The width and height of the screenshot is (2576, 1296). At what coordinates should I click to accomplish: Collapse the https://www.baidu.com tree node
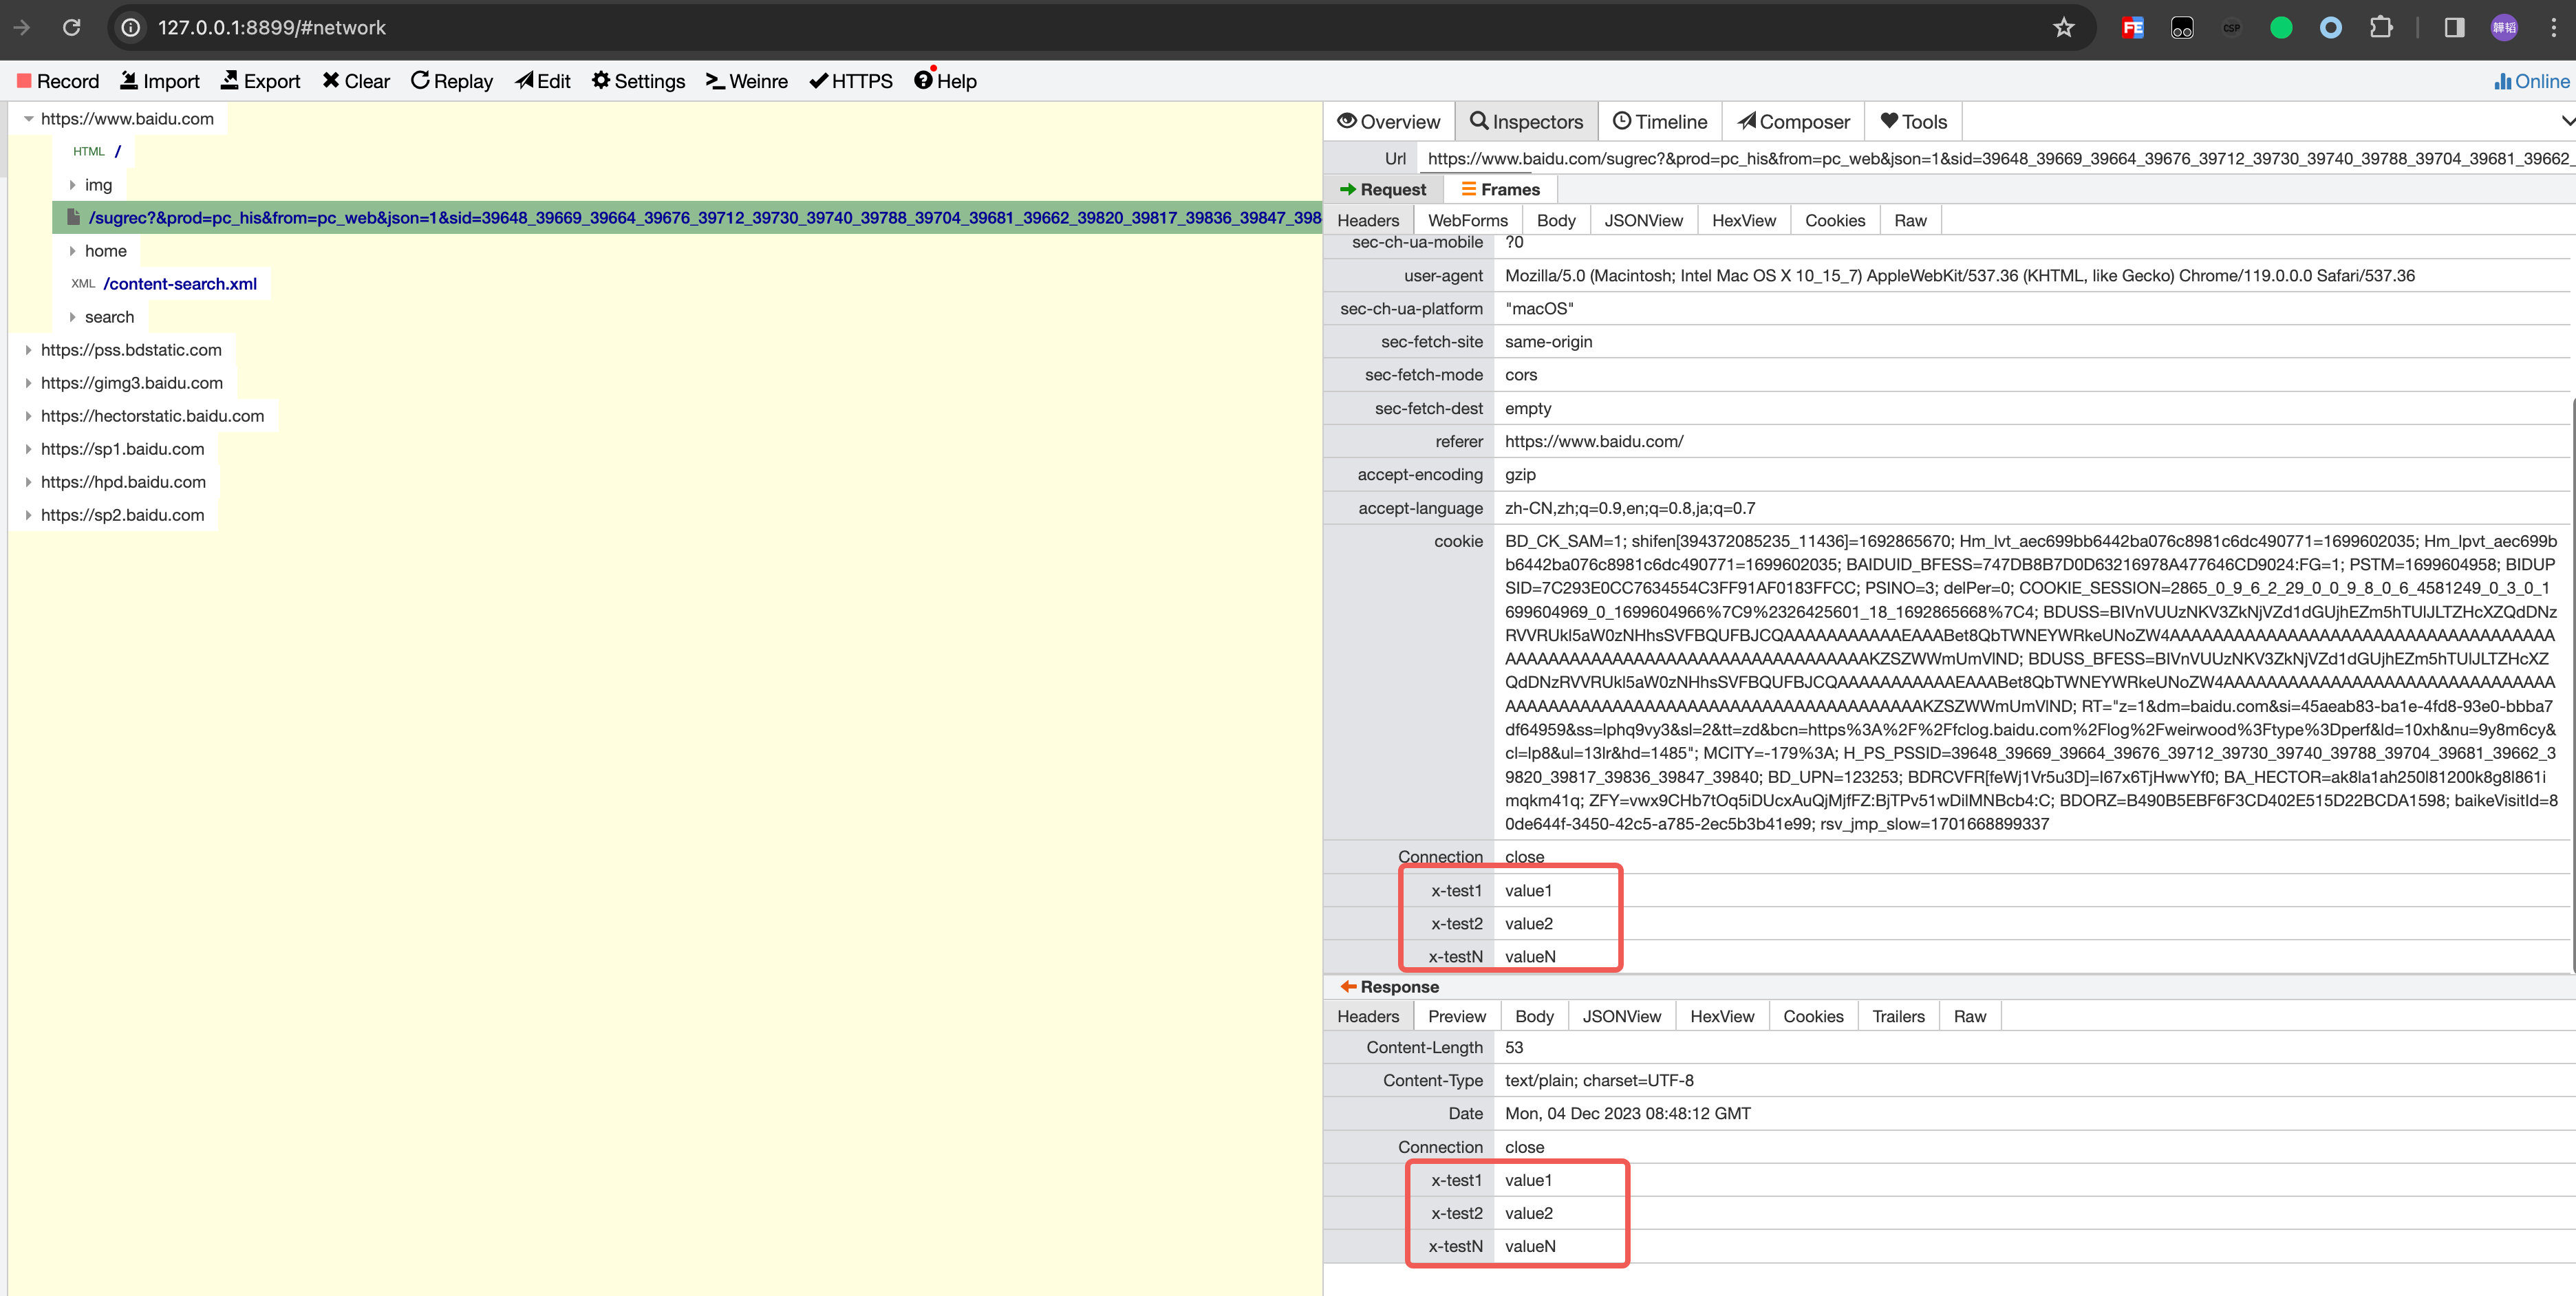[x=28, y=118]
